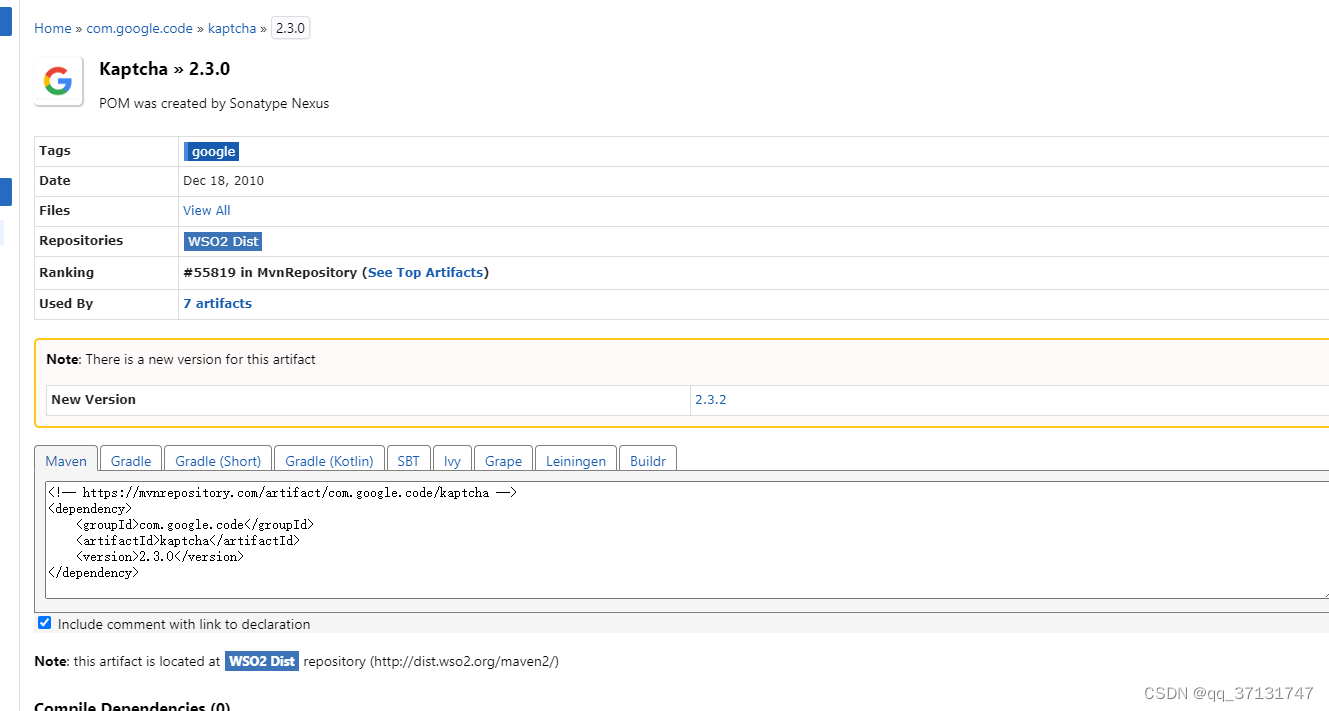This screenshot has width=1329, height=711.
Task: Click the Kaptcha » 2.3.0 heading
Action: click(x=165, y=69)
